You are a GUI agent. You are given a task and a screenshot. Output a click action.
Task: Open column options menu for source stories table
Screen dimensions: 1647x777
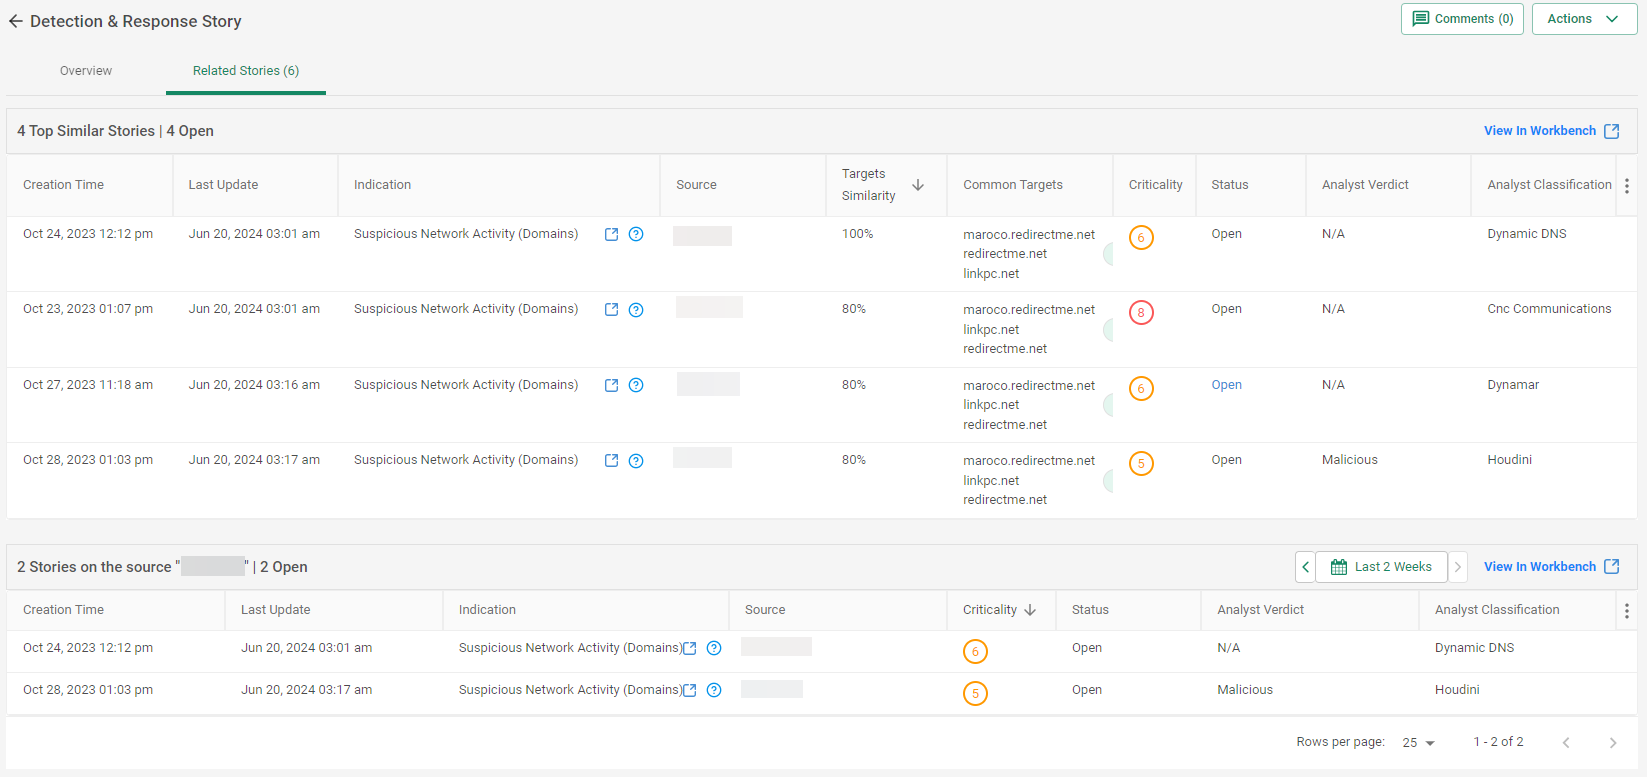[1627, 611]
